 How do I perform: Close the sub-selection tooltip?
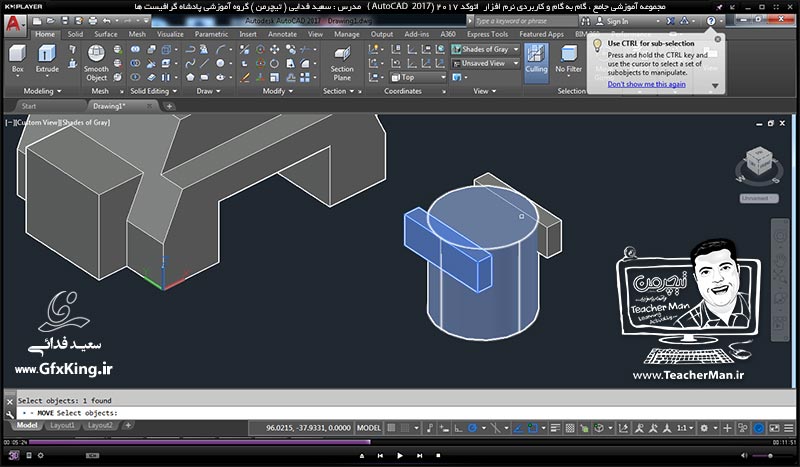click(x=718, y=39)
